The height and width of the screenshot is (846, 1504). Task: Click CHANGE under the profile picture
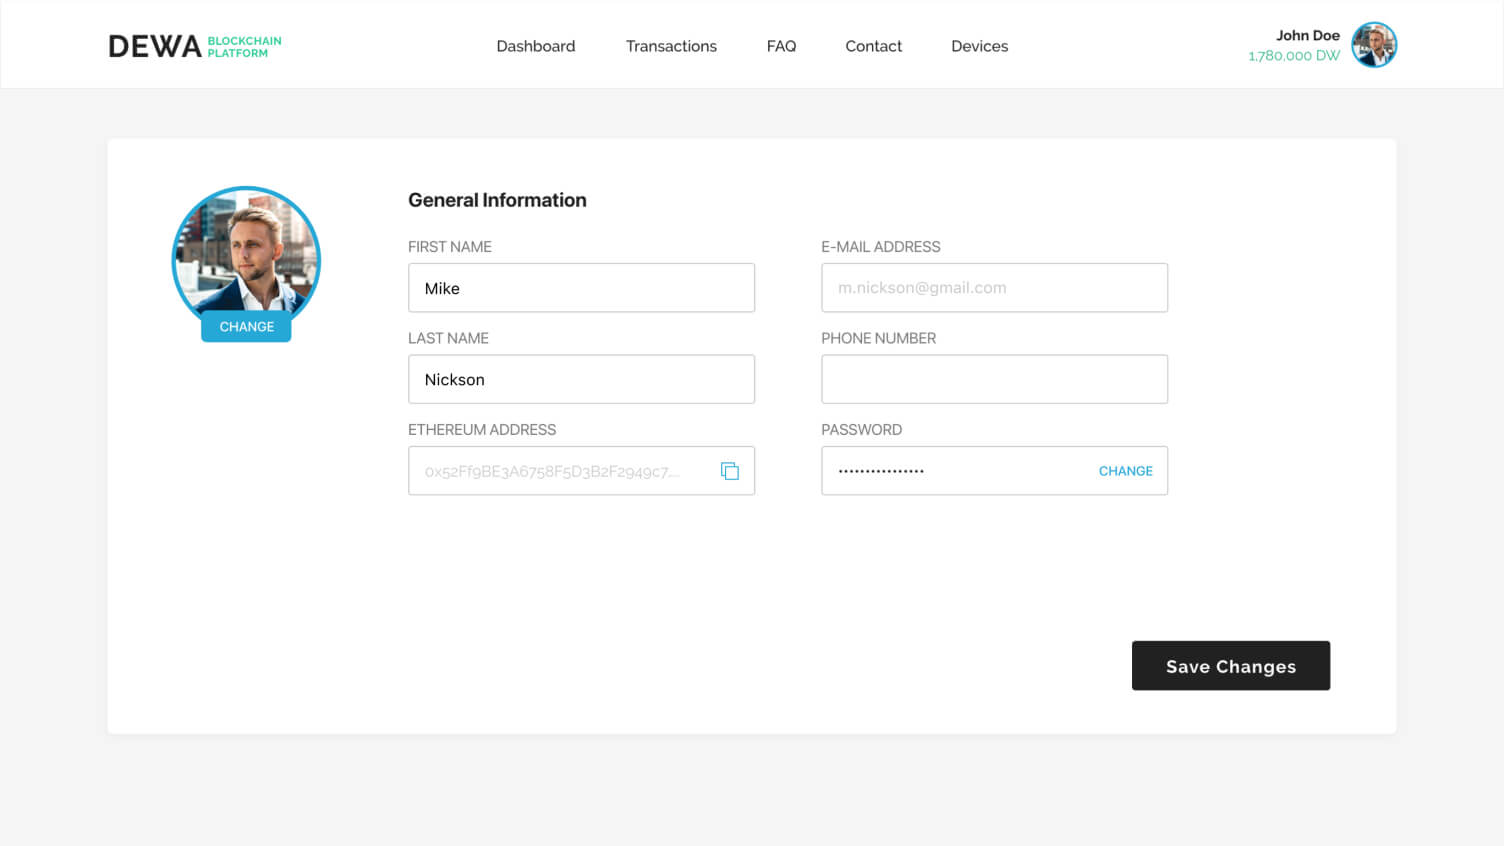click(246, 327)
